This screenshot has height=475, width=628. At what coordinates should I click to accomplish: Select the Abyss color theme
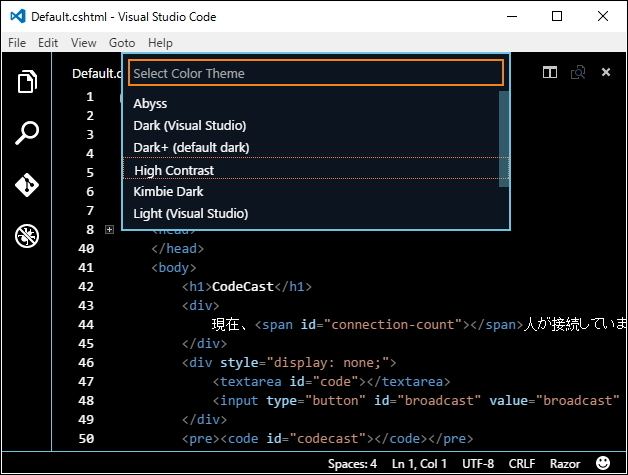[x=150, y=103]
